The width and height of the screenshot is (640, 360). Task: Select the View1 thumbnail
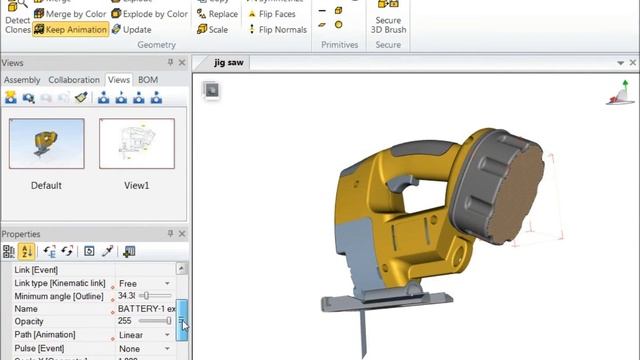tap(137, 144)
